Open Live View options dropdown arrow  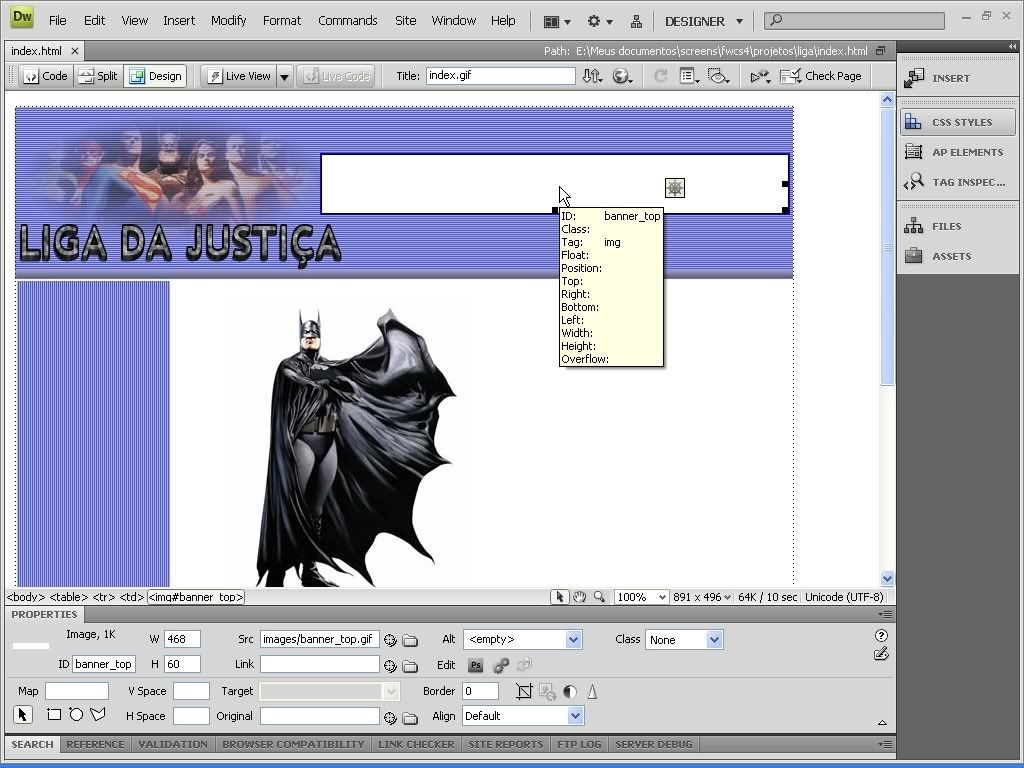(285, 76)
